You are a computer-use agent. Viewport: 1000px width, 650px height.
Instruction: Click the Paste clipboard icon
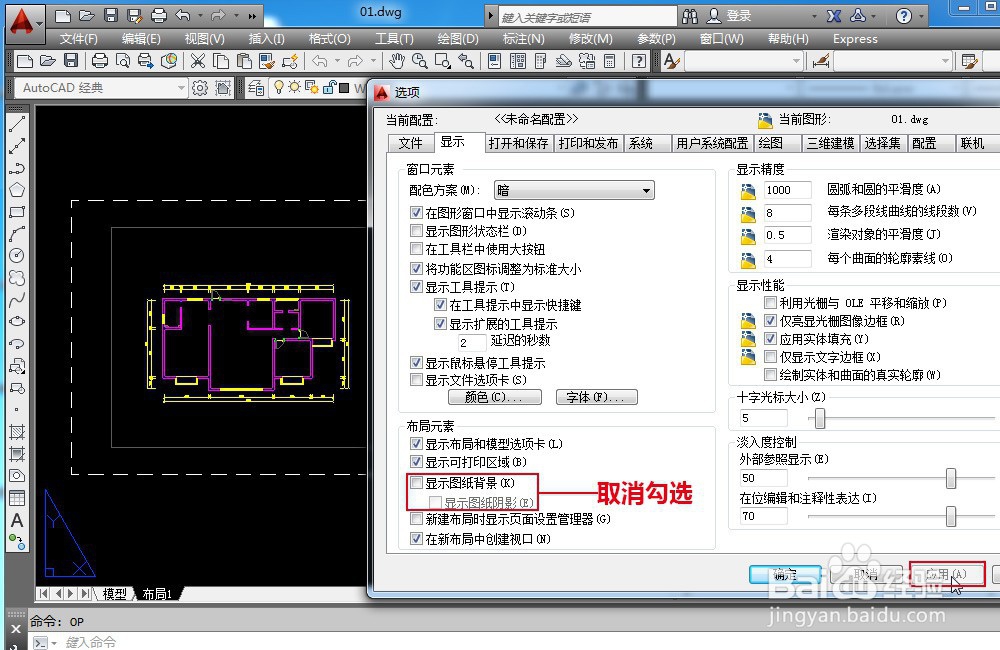pyautogui.click(x=244, y=61)
